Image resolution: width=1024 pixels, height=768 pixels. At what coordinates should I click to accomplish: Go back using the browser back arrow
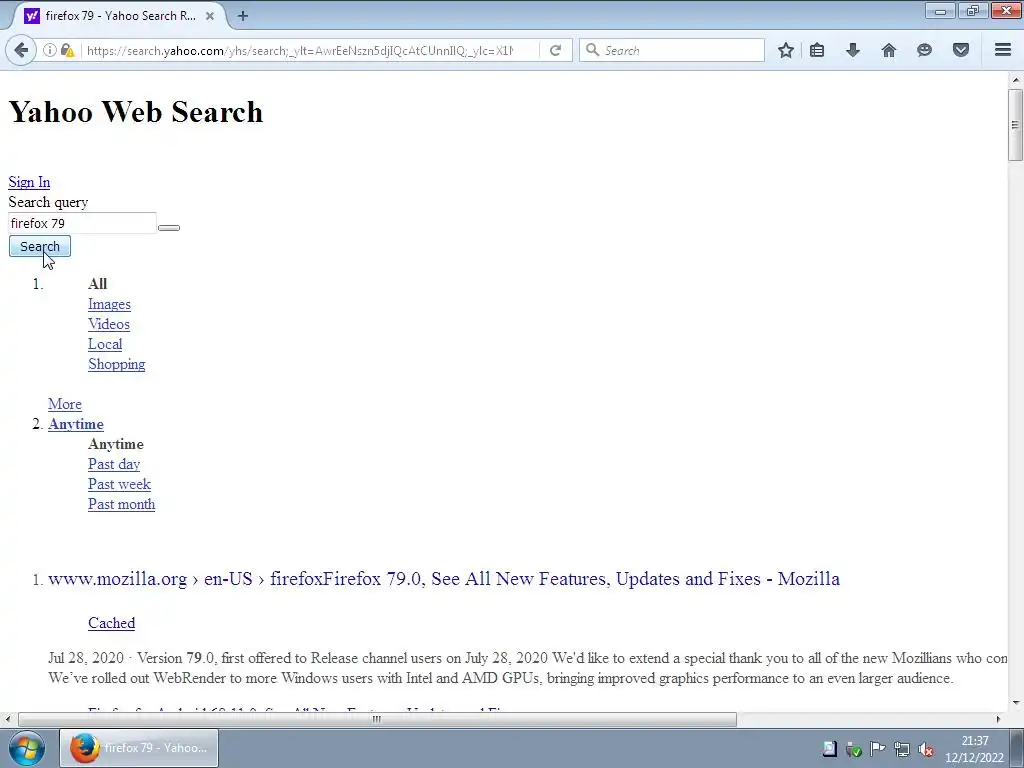tap(21, 50)
